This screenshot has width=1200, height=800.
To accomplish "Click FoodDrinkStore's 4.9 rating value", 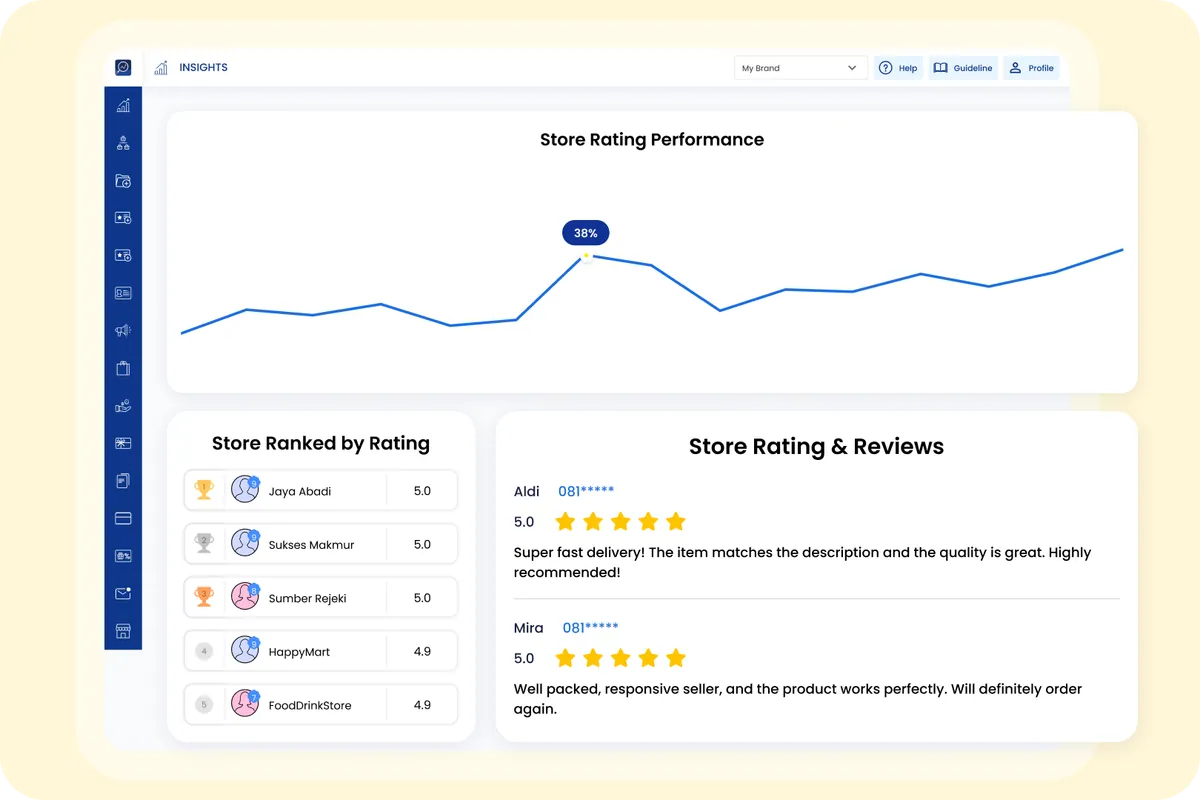I will click(422, 705).
